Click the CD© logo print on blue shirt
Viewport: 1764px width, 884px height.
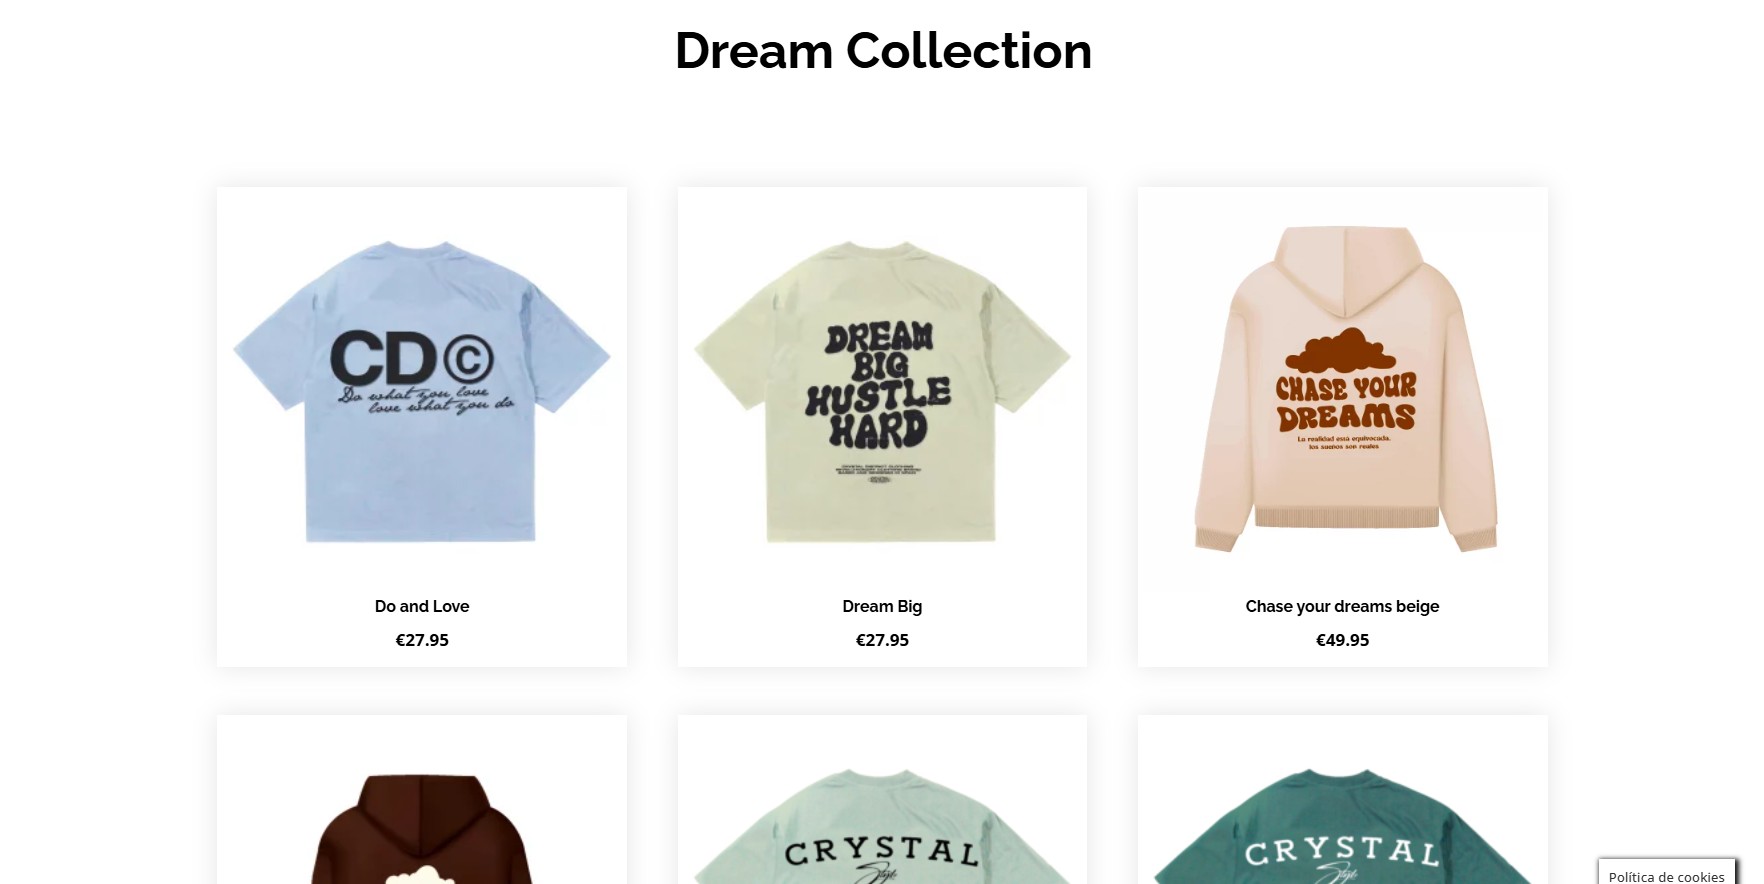[x=412, y=358]
